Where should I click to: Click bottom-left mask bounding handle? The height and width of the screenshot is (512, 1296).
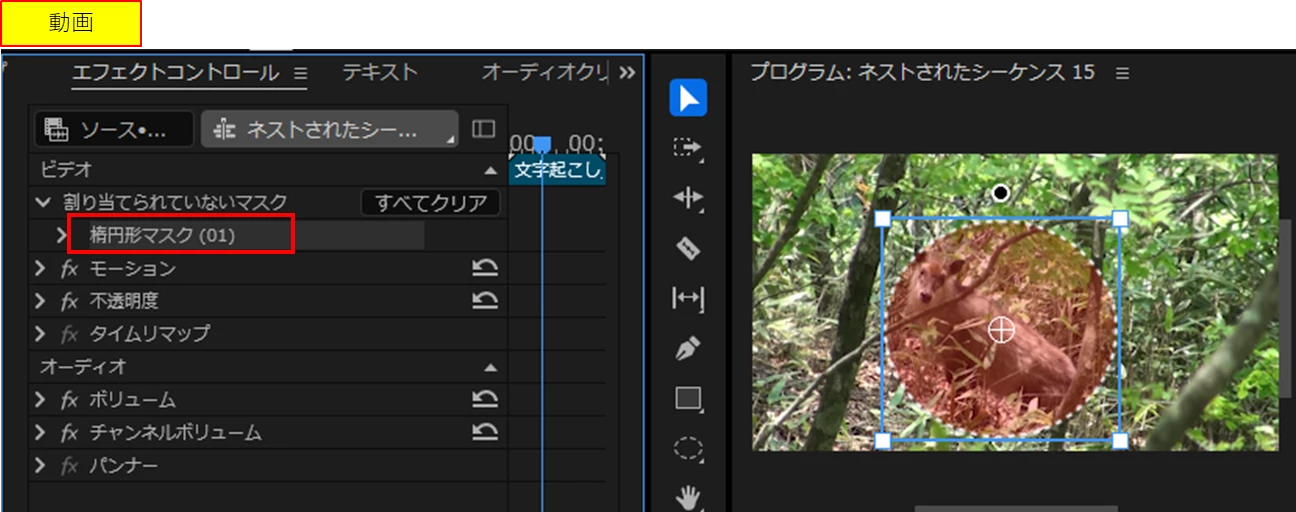point(882,441)
